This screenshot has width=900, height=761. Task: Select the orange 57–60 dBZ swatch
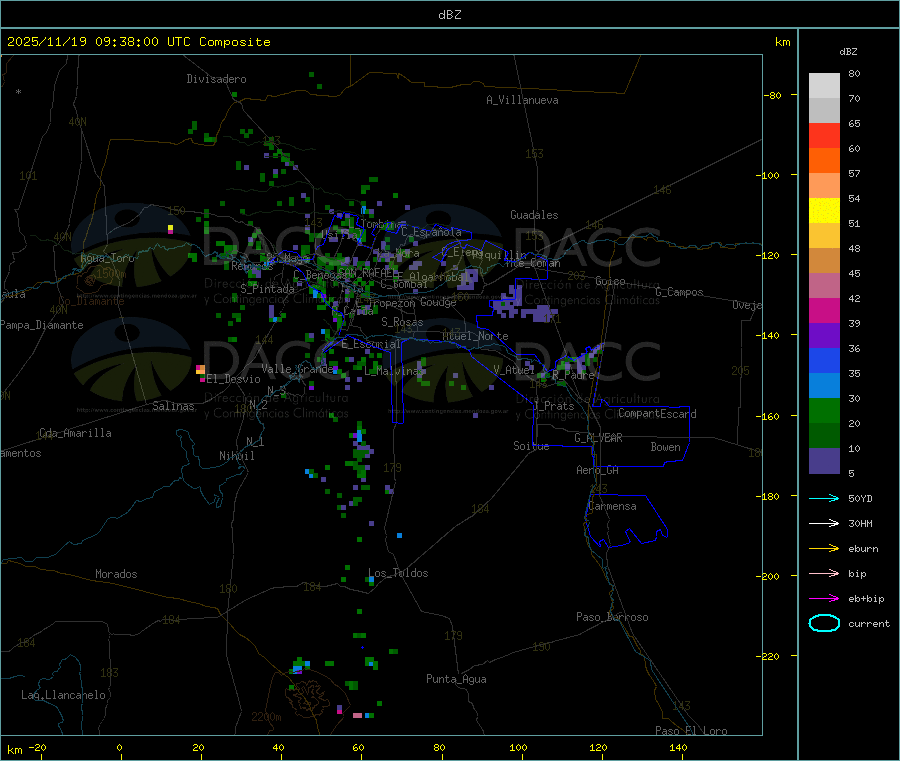click(x=824, y=160)
